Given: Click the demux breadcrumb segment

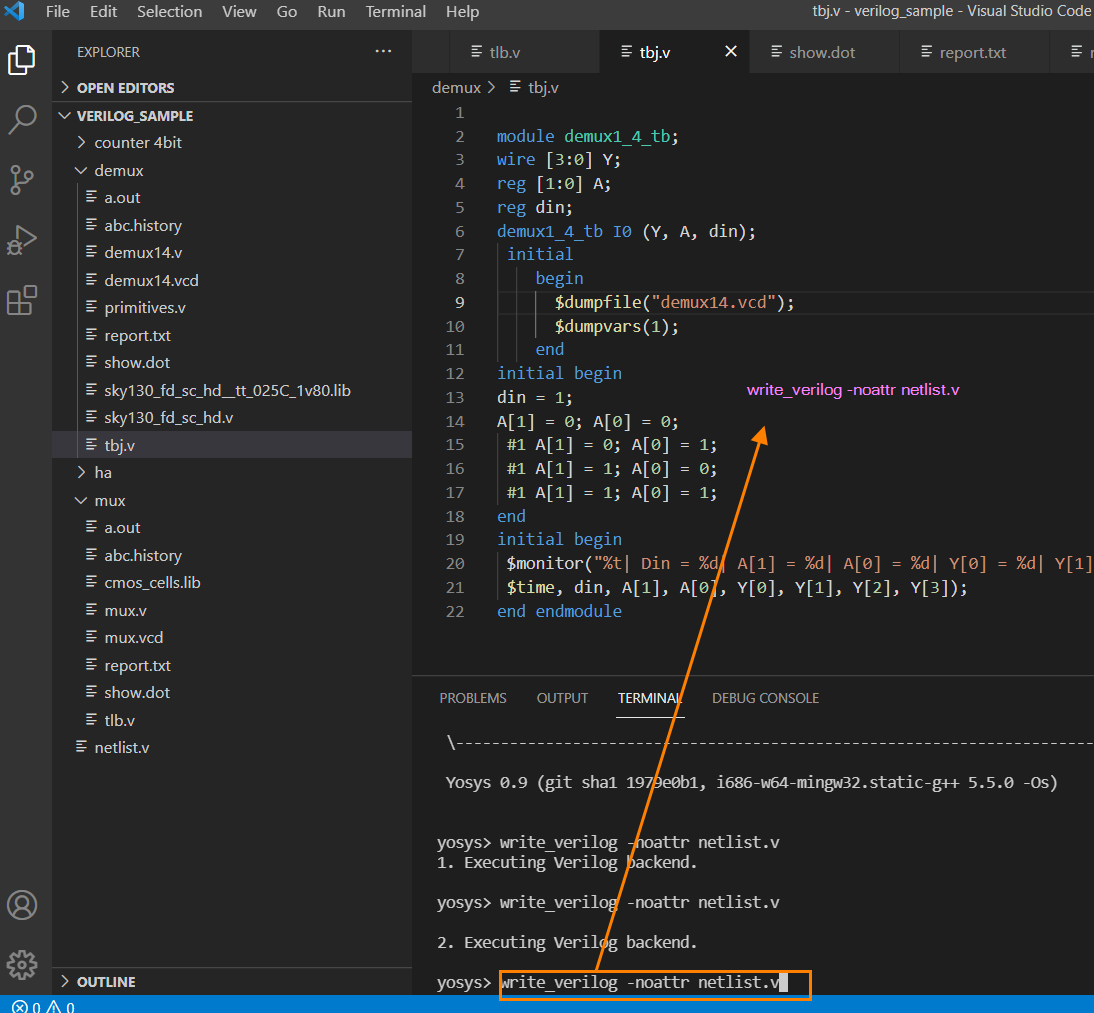Looking at the screenshot, I should [x=456, y=87].
